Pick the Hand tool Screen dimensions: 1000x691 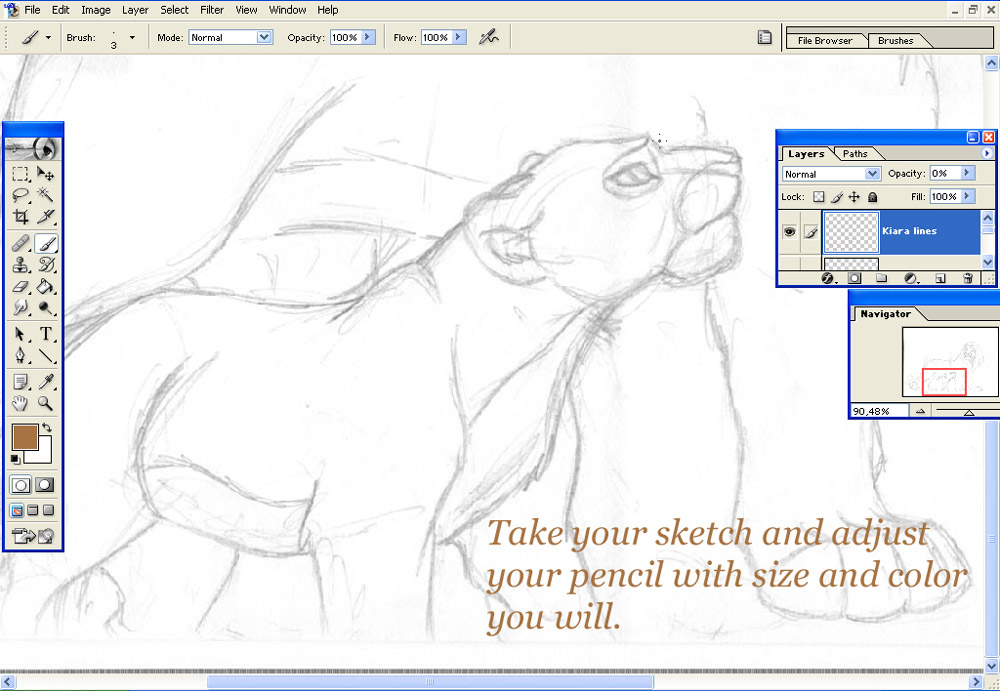(x=20, y=403)
